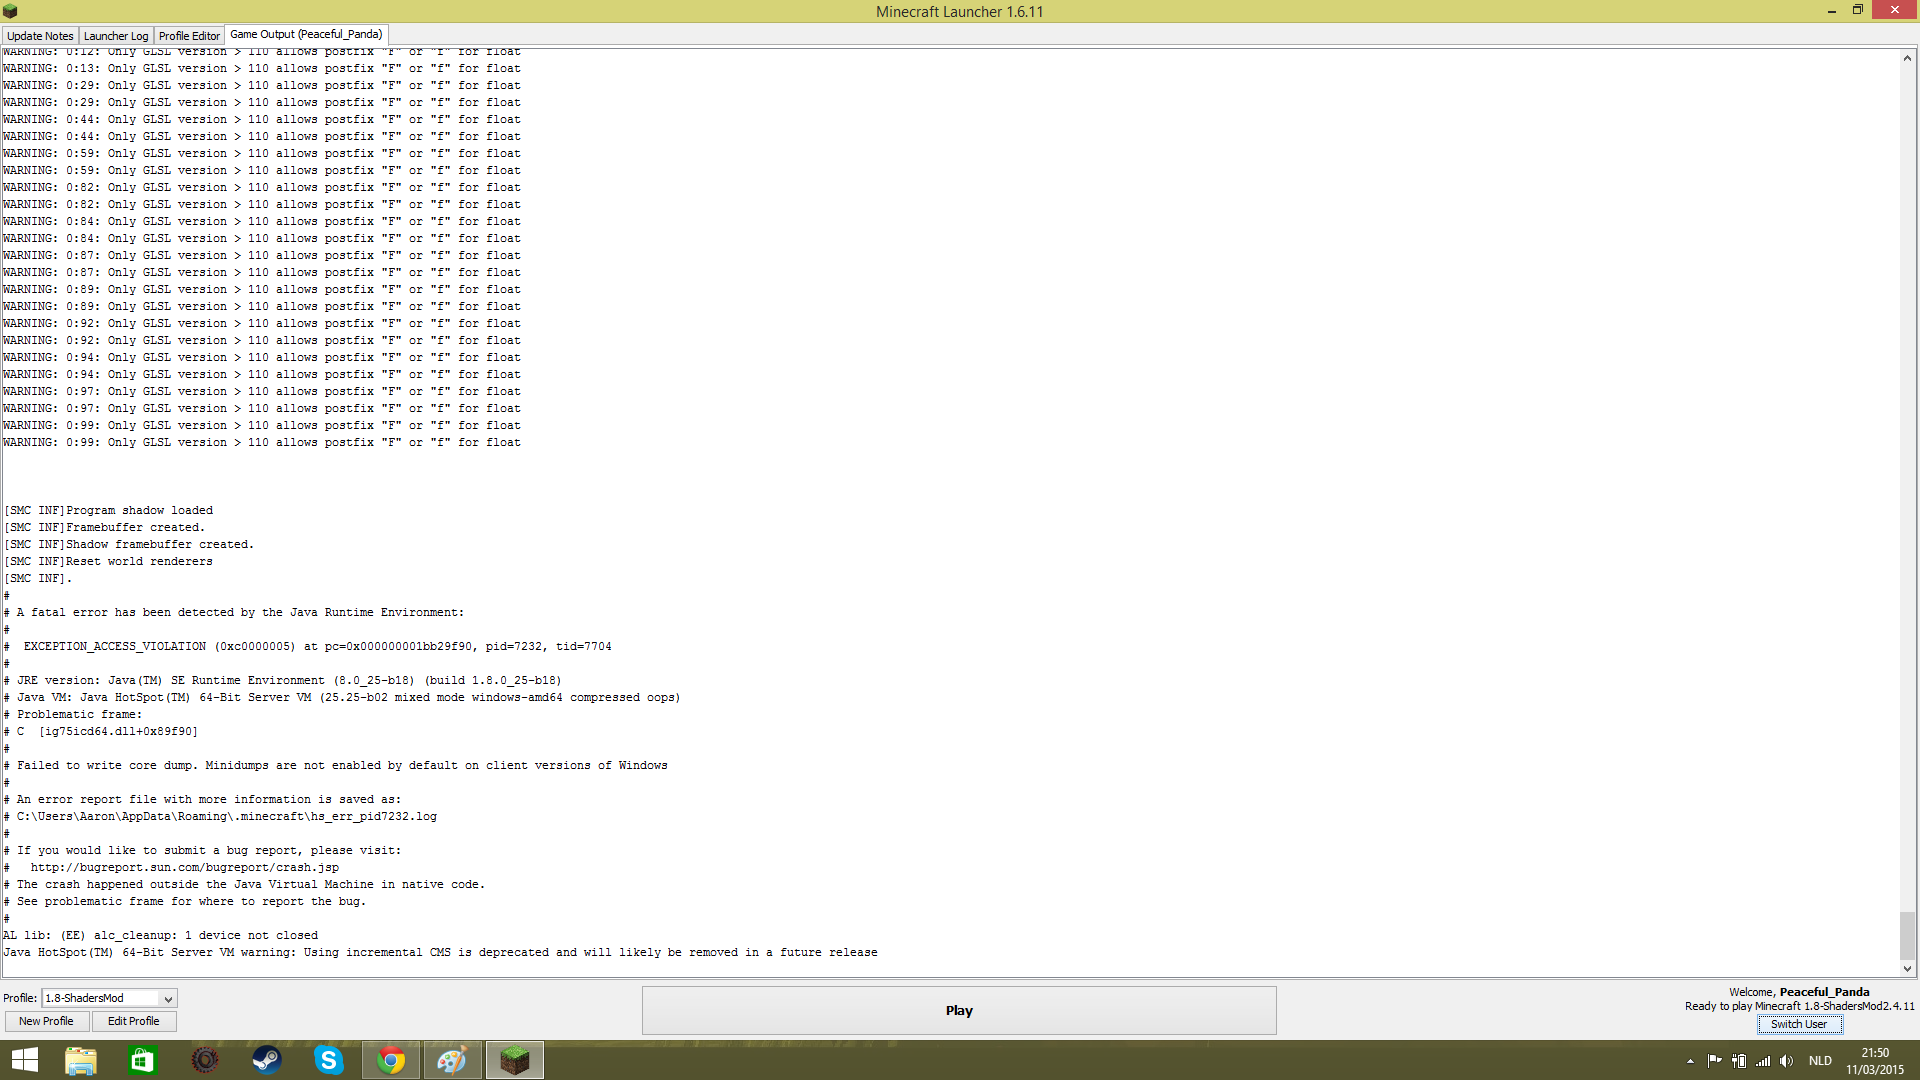Viewport: 1920px width, 1080px height.
Task: Click 'Failed to write core dump' line
Action: tap(335, 766)
